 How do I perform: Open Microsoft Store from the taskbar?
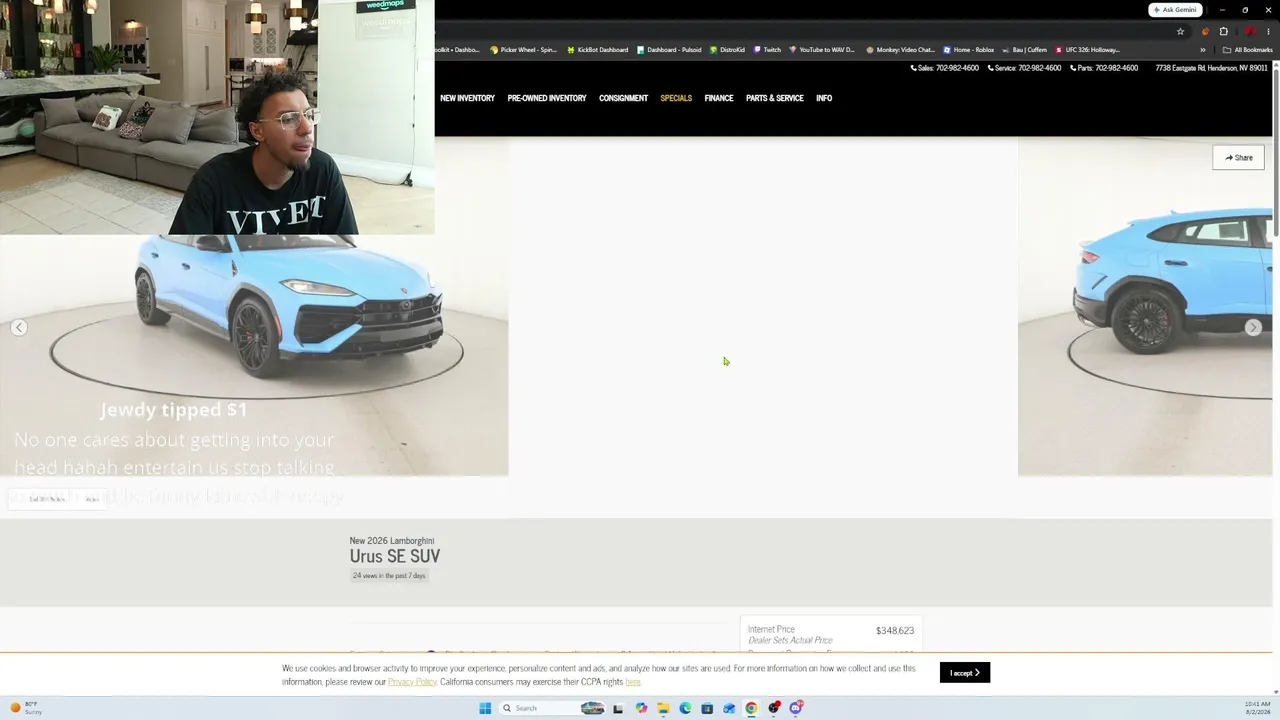[707, 708]
